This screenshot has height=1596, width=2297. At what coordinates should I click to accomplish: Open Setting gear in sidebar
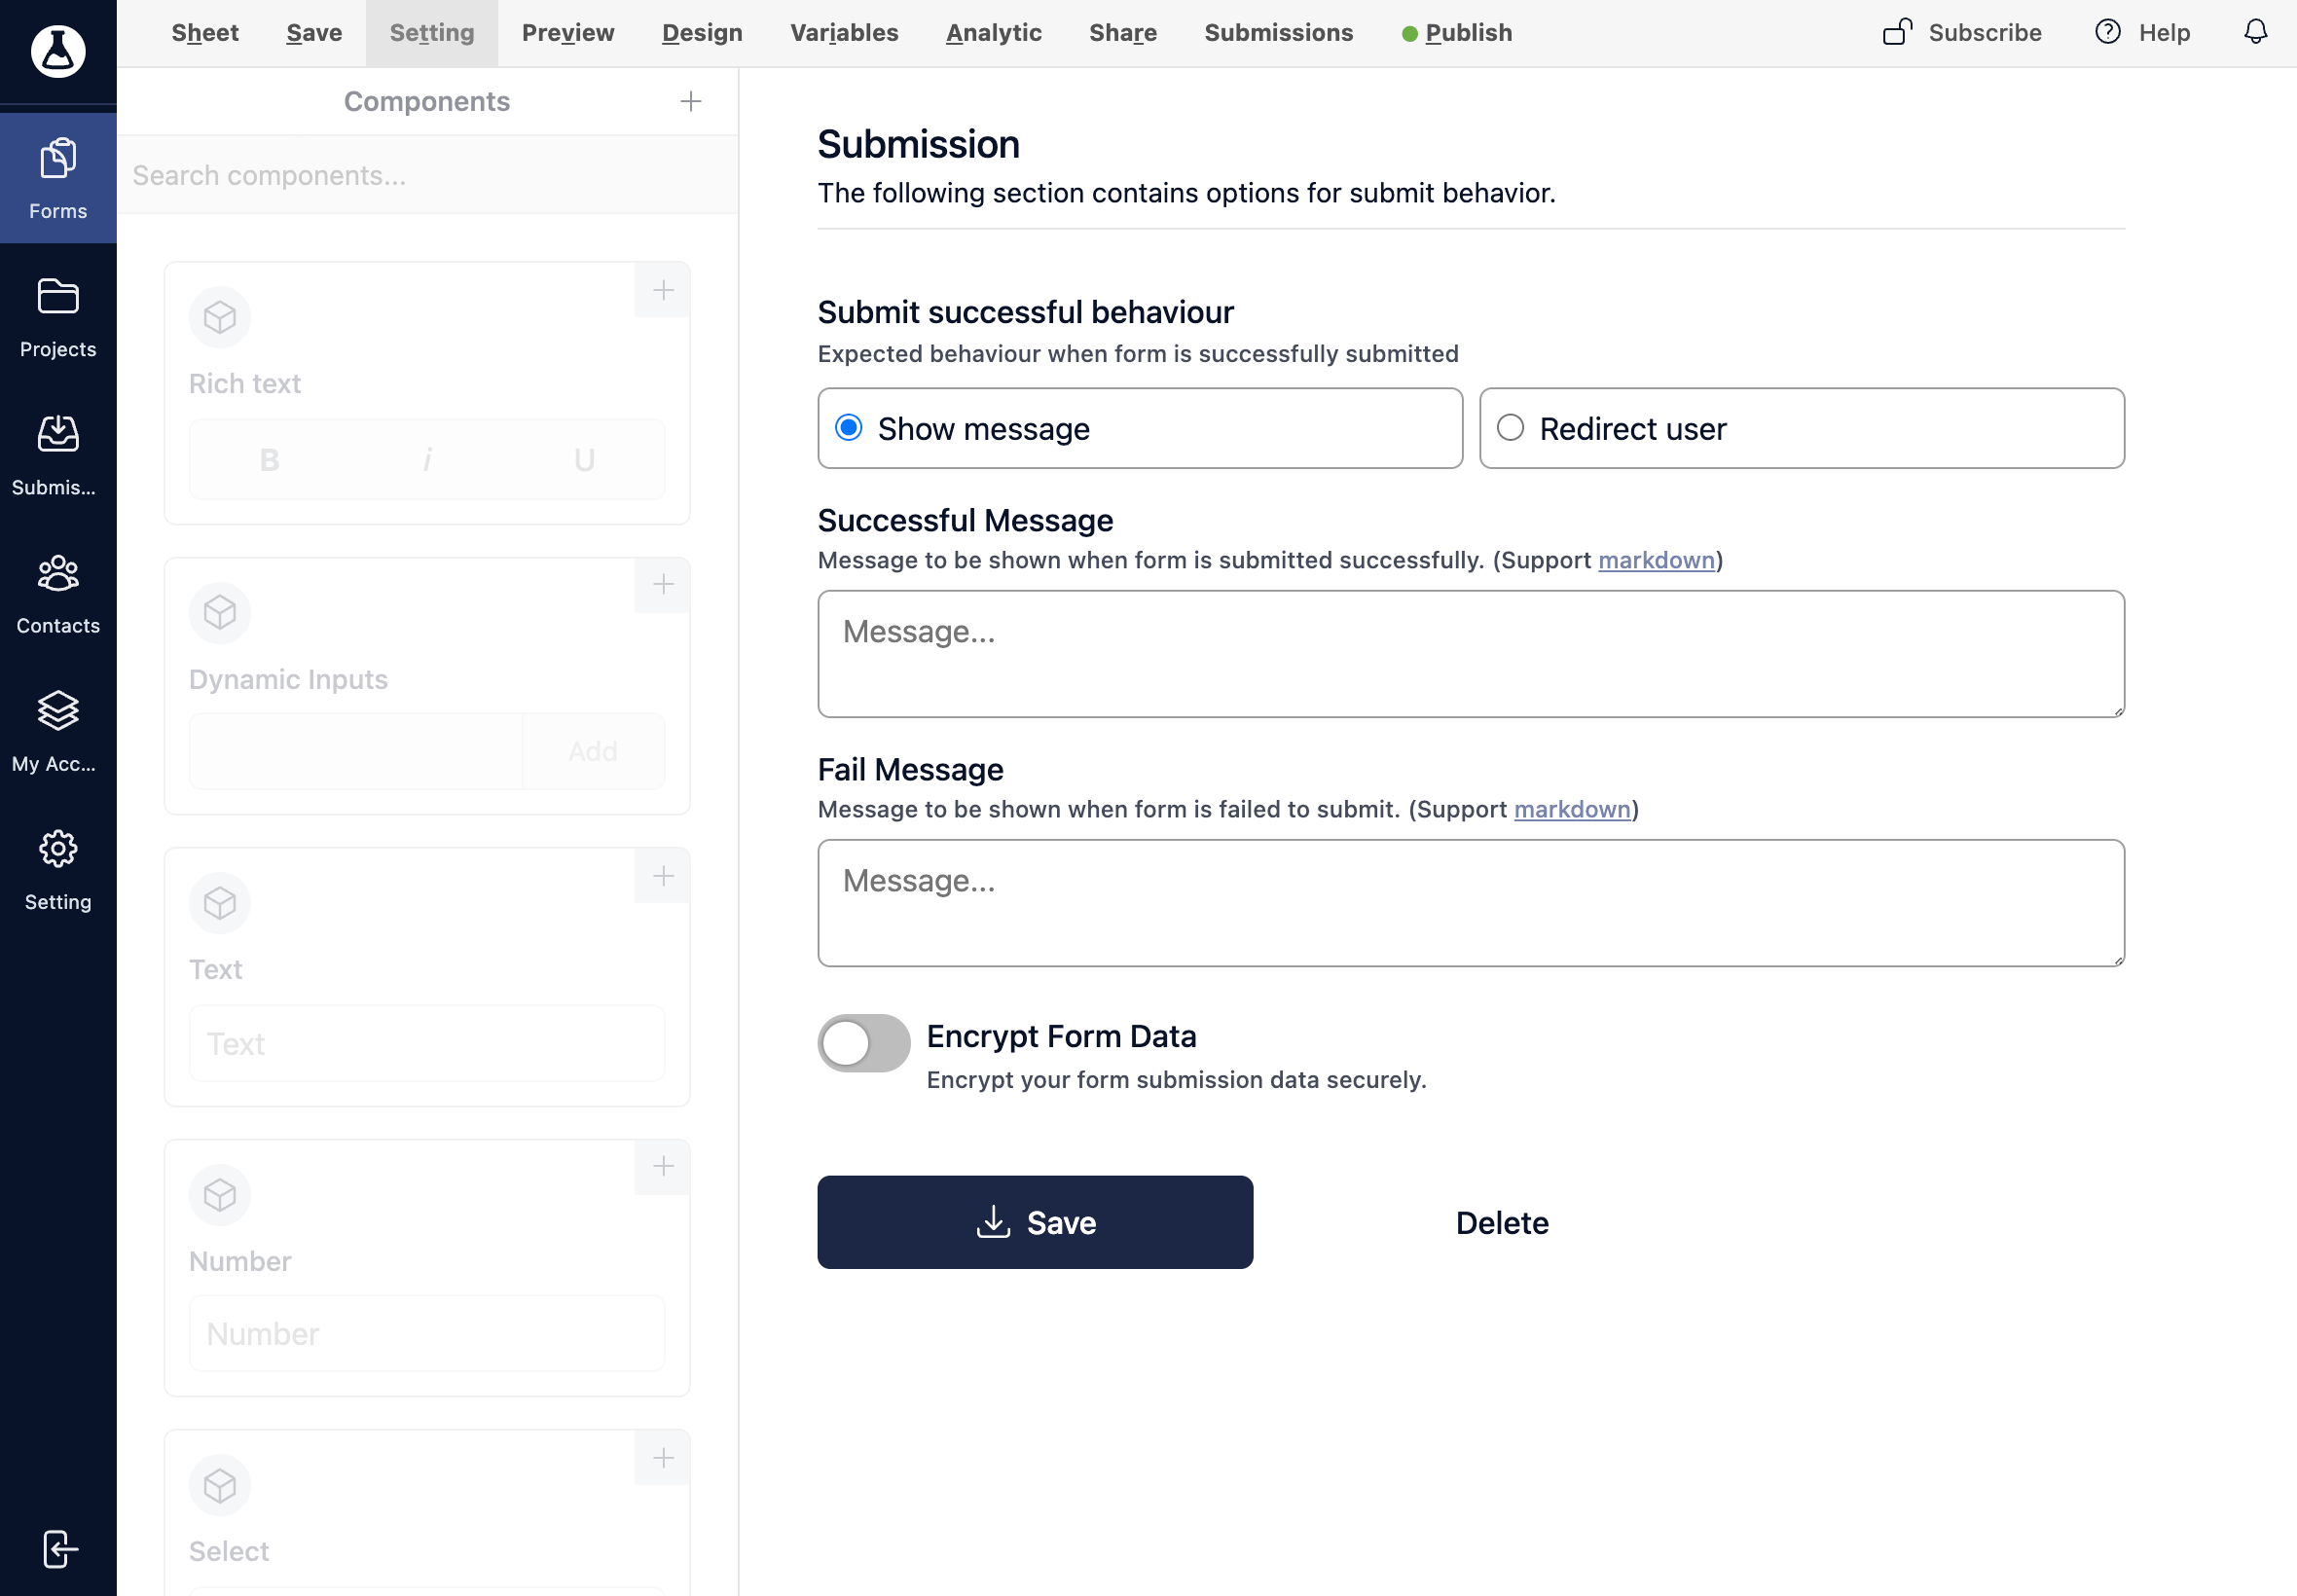58,848
